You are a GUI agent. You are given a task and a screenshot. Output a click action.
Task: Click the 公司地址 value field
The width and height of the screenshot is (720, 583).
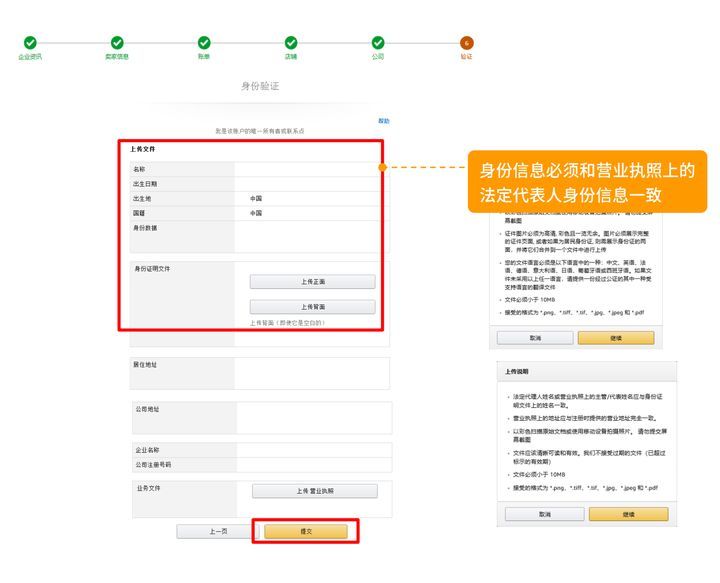pyautogui.click(x=314, y=418)
